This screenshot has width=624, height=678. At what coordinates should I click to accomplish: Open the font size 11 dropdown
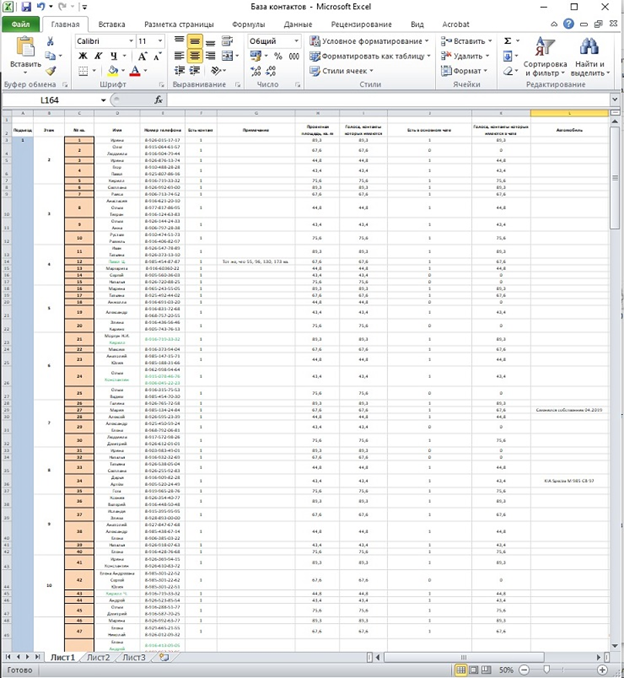[160, 41]
